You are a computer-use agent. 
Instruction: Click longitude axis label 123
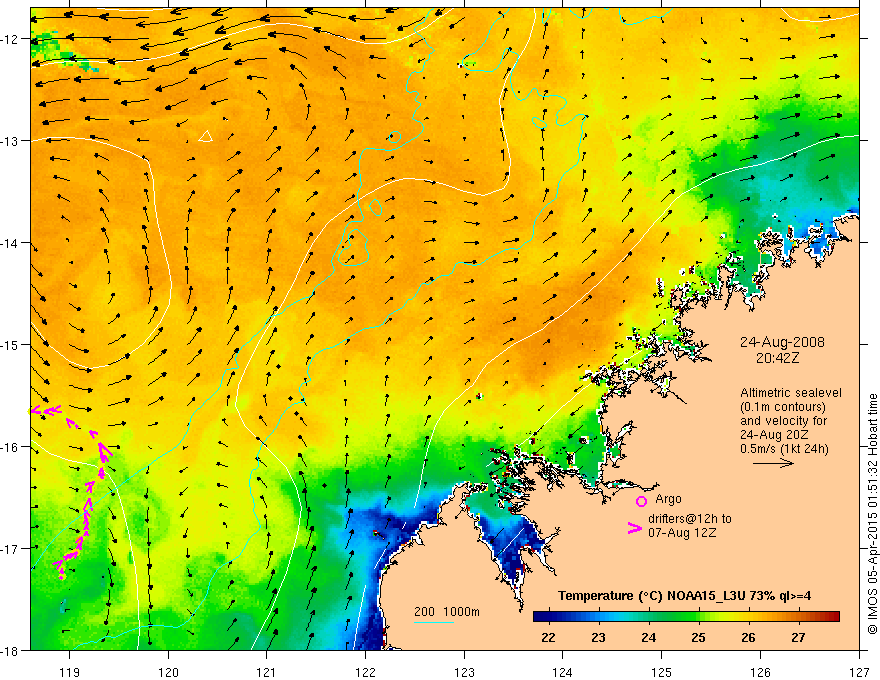pyautogui.click(x=464, y=672)
